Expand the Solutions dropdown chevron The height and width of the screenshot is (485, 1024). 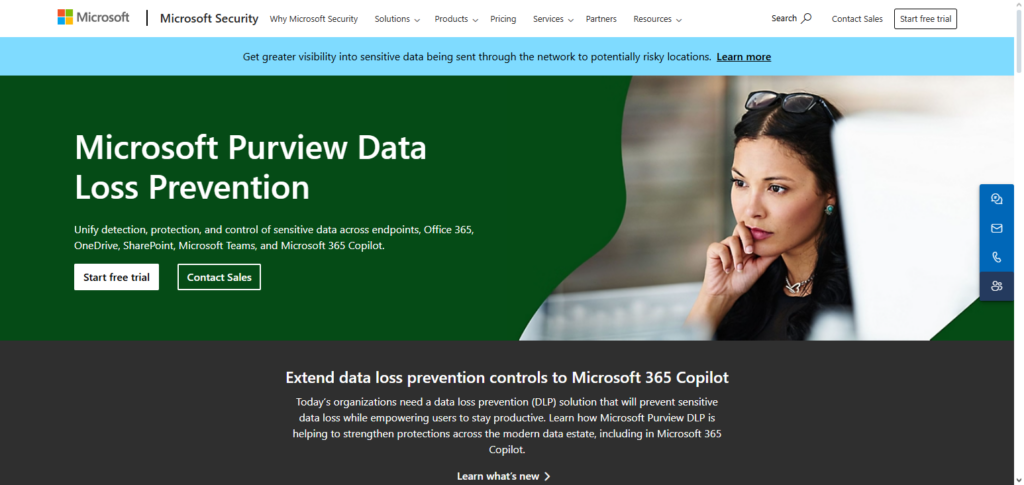[417, 20]
